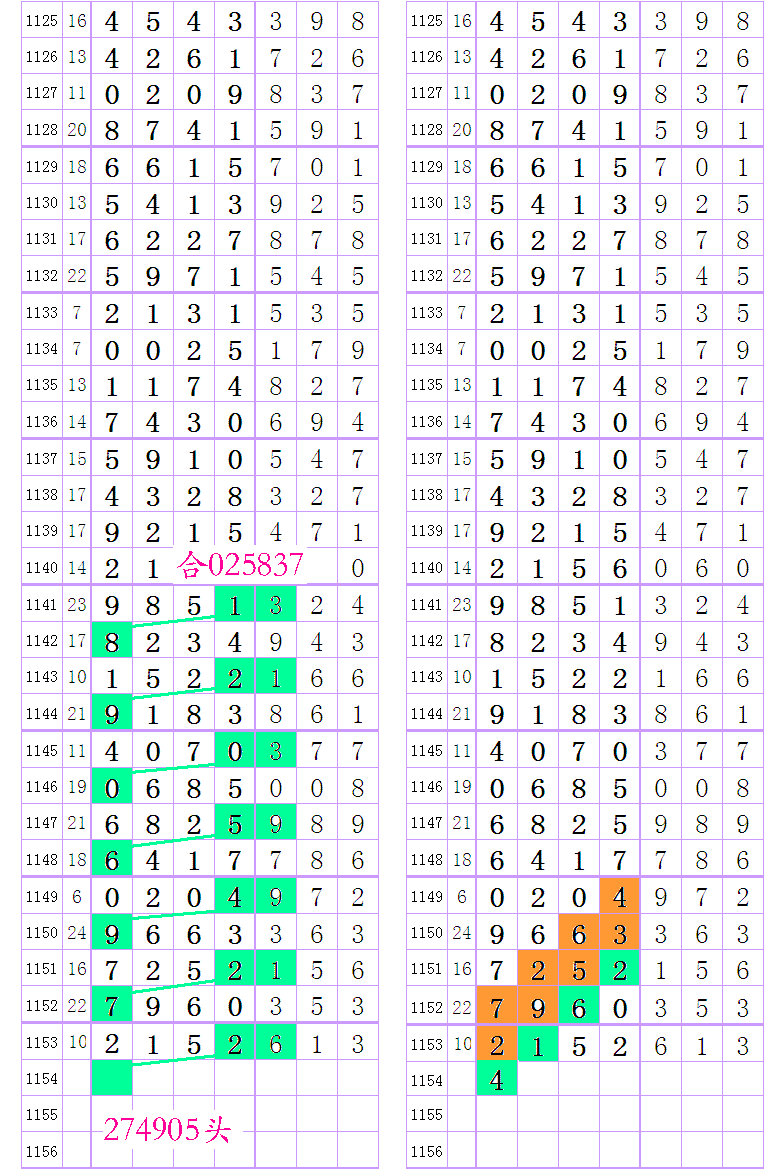Select orange cell 2 in right row 1153

coord(497,1044)
